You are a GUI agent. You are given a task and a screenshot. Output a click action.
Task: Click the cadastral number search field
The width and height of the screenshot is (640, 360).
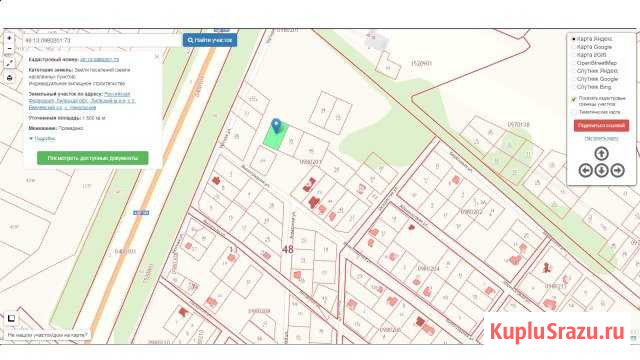102,40
